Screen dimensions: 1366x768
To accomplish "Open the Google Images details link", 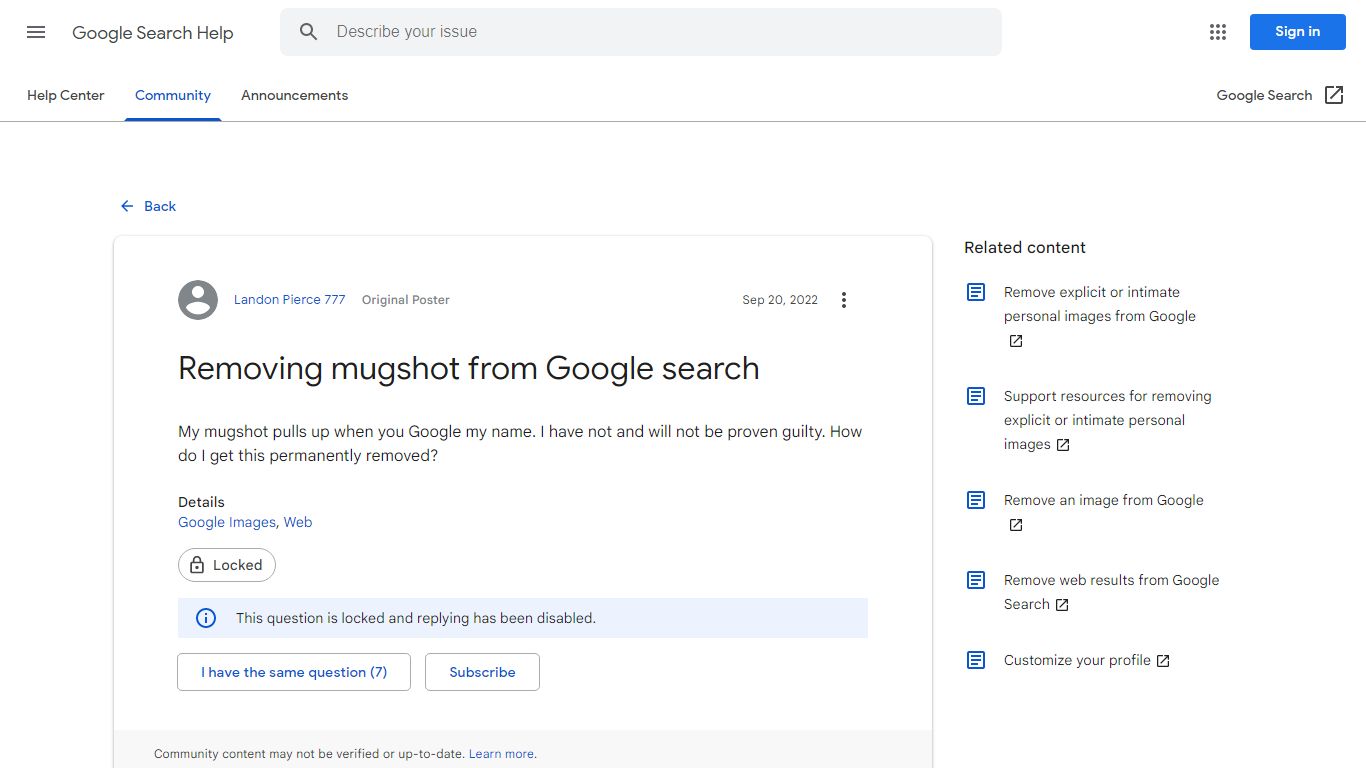I will pos(226,521).
